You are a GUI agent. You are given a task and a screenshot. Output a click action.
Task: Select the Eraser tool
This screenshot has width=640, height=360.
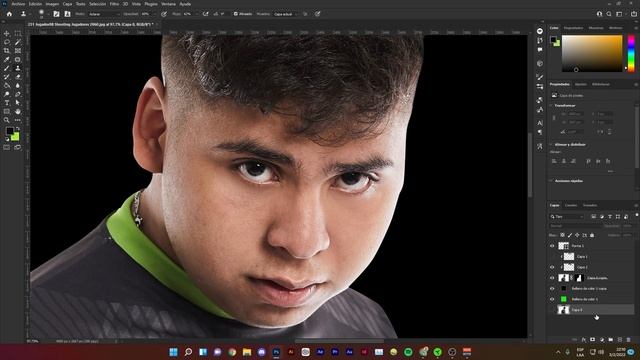tap(18, 77)
